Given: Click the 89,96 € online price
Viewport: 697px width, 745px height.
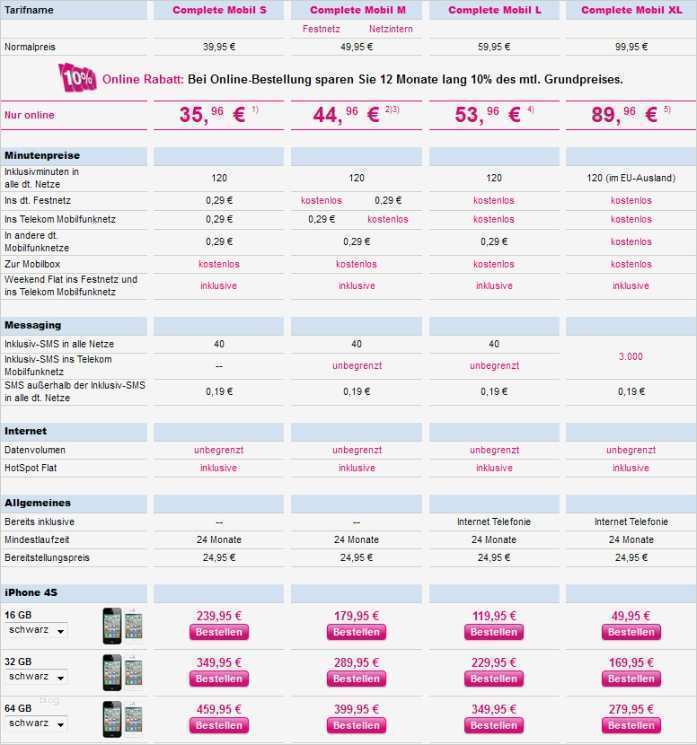Looking at the screenshot, I should click(630, 115).
